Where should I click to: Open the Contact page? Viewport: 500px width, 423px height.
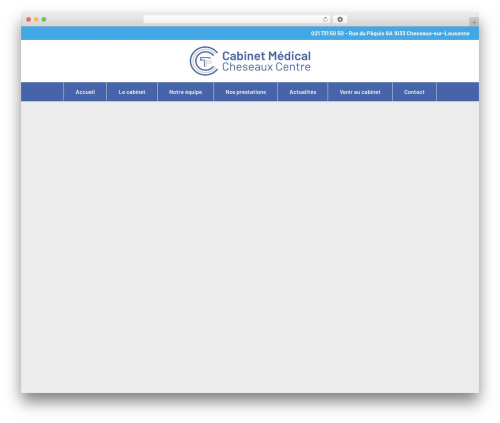tap(414, 92)
